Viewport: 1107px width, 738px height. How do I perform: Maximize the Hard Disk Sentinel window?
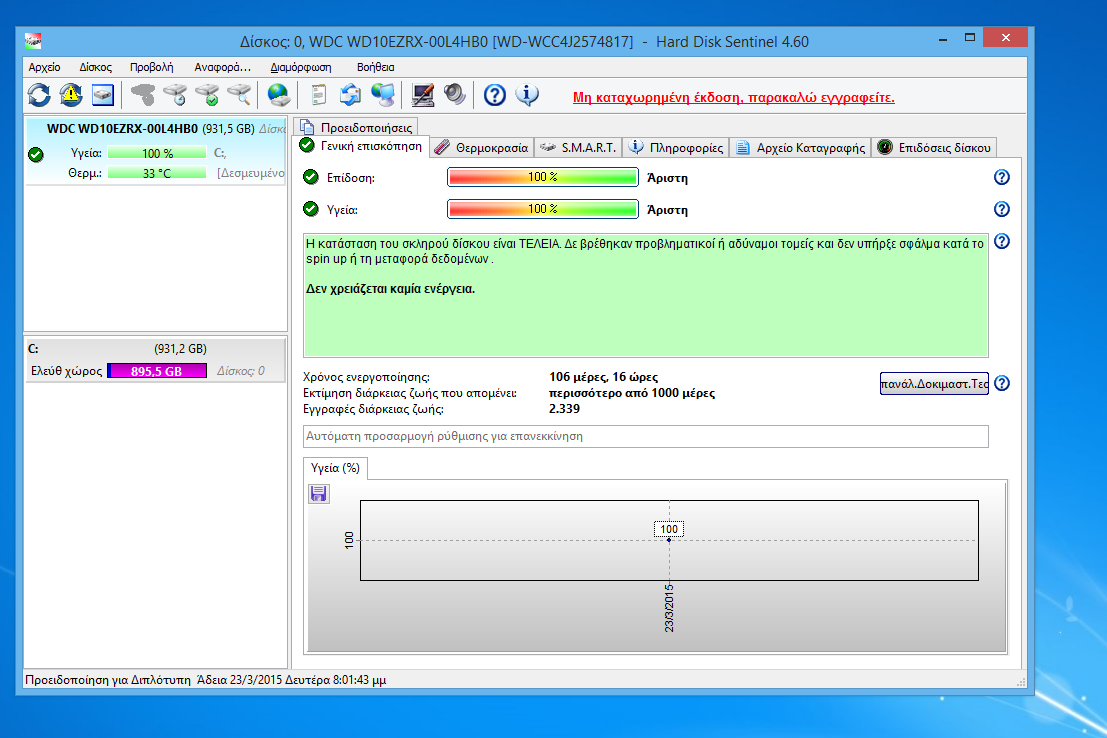coord(970,38)
